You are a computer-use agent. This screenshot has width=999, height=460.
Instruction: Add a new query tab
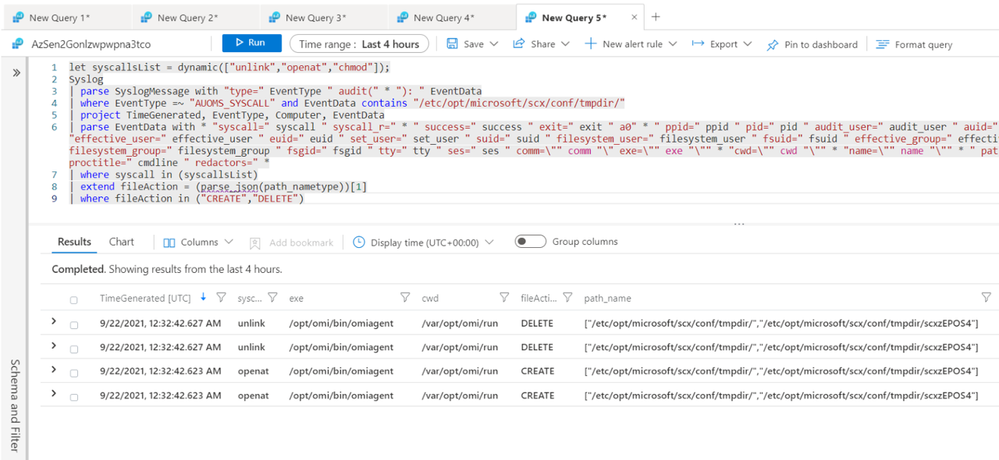656,17
